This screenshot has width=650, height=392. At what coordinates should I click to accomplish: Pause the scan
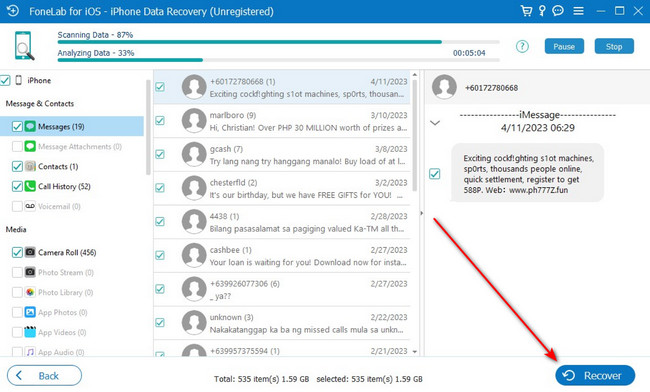pos(564,46)
